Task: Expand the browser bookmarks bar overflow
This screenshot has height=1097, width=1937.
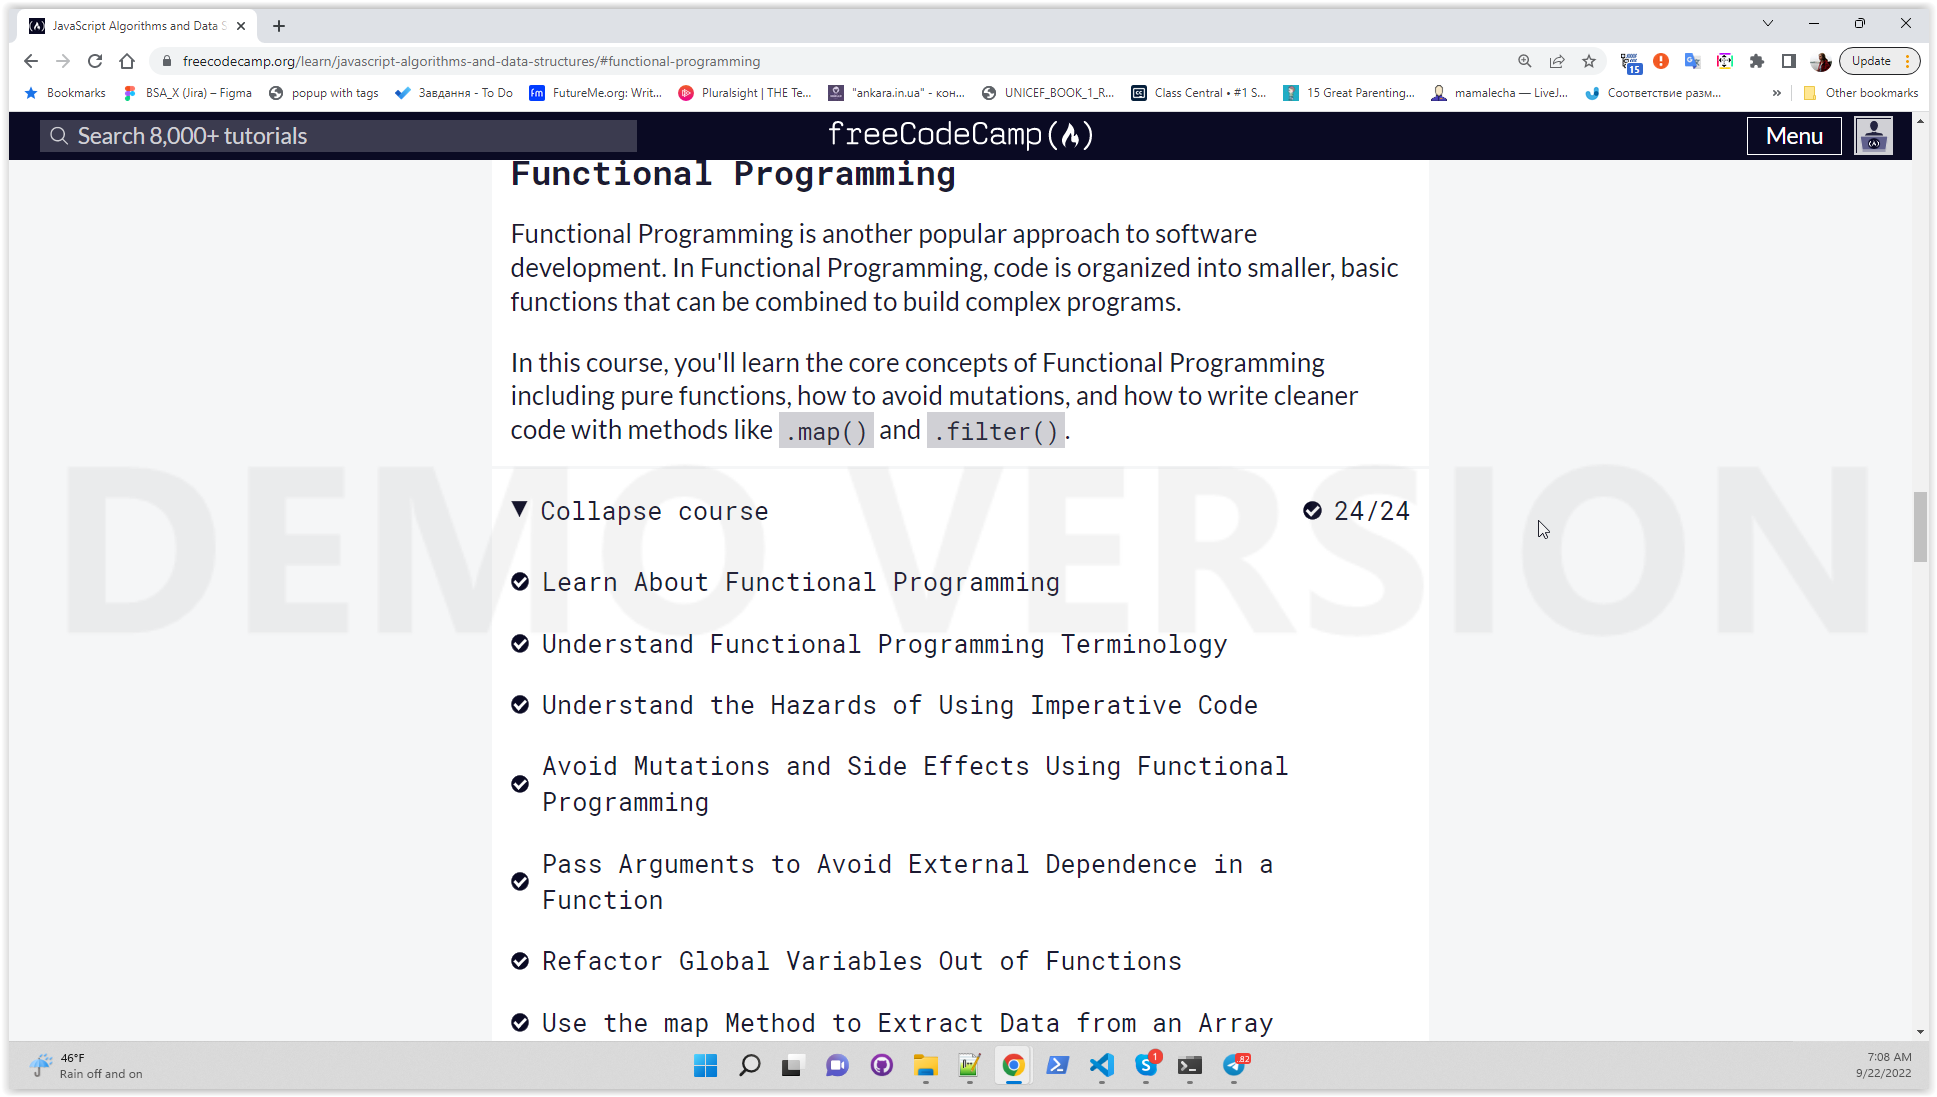Action: pyautogui.click(x=1777, y=92)
